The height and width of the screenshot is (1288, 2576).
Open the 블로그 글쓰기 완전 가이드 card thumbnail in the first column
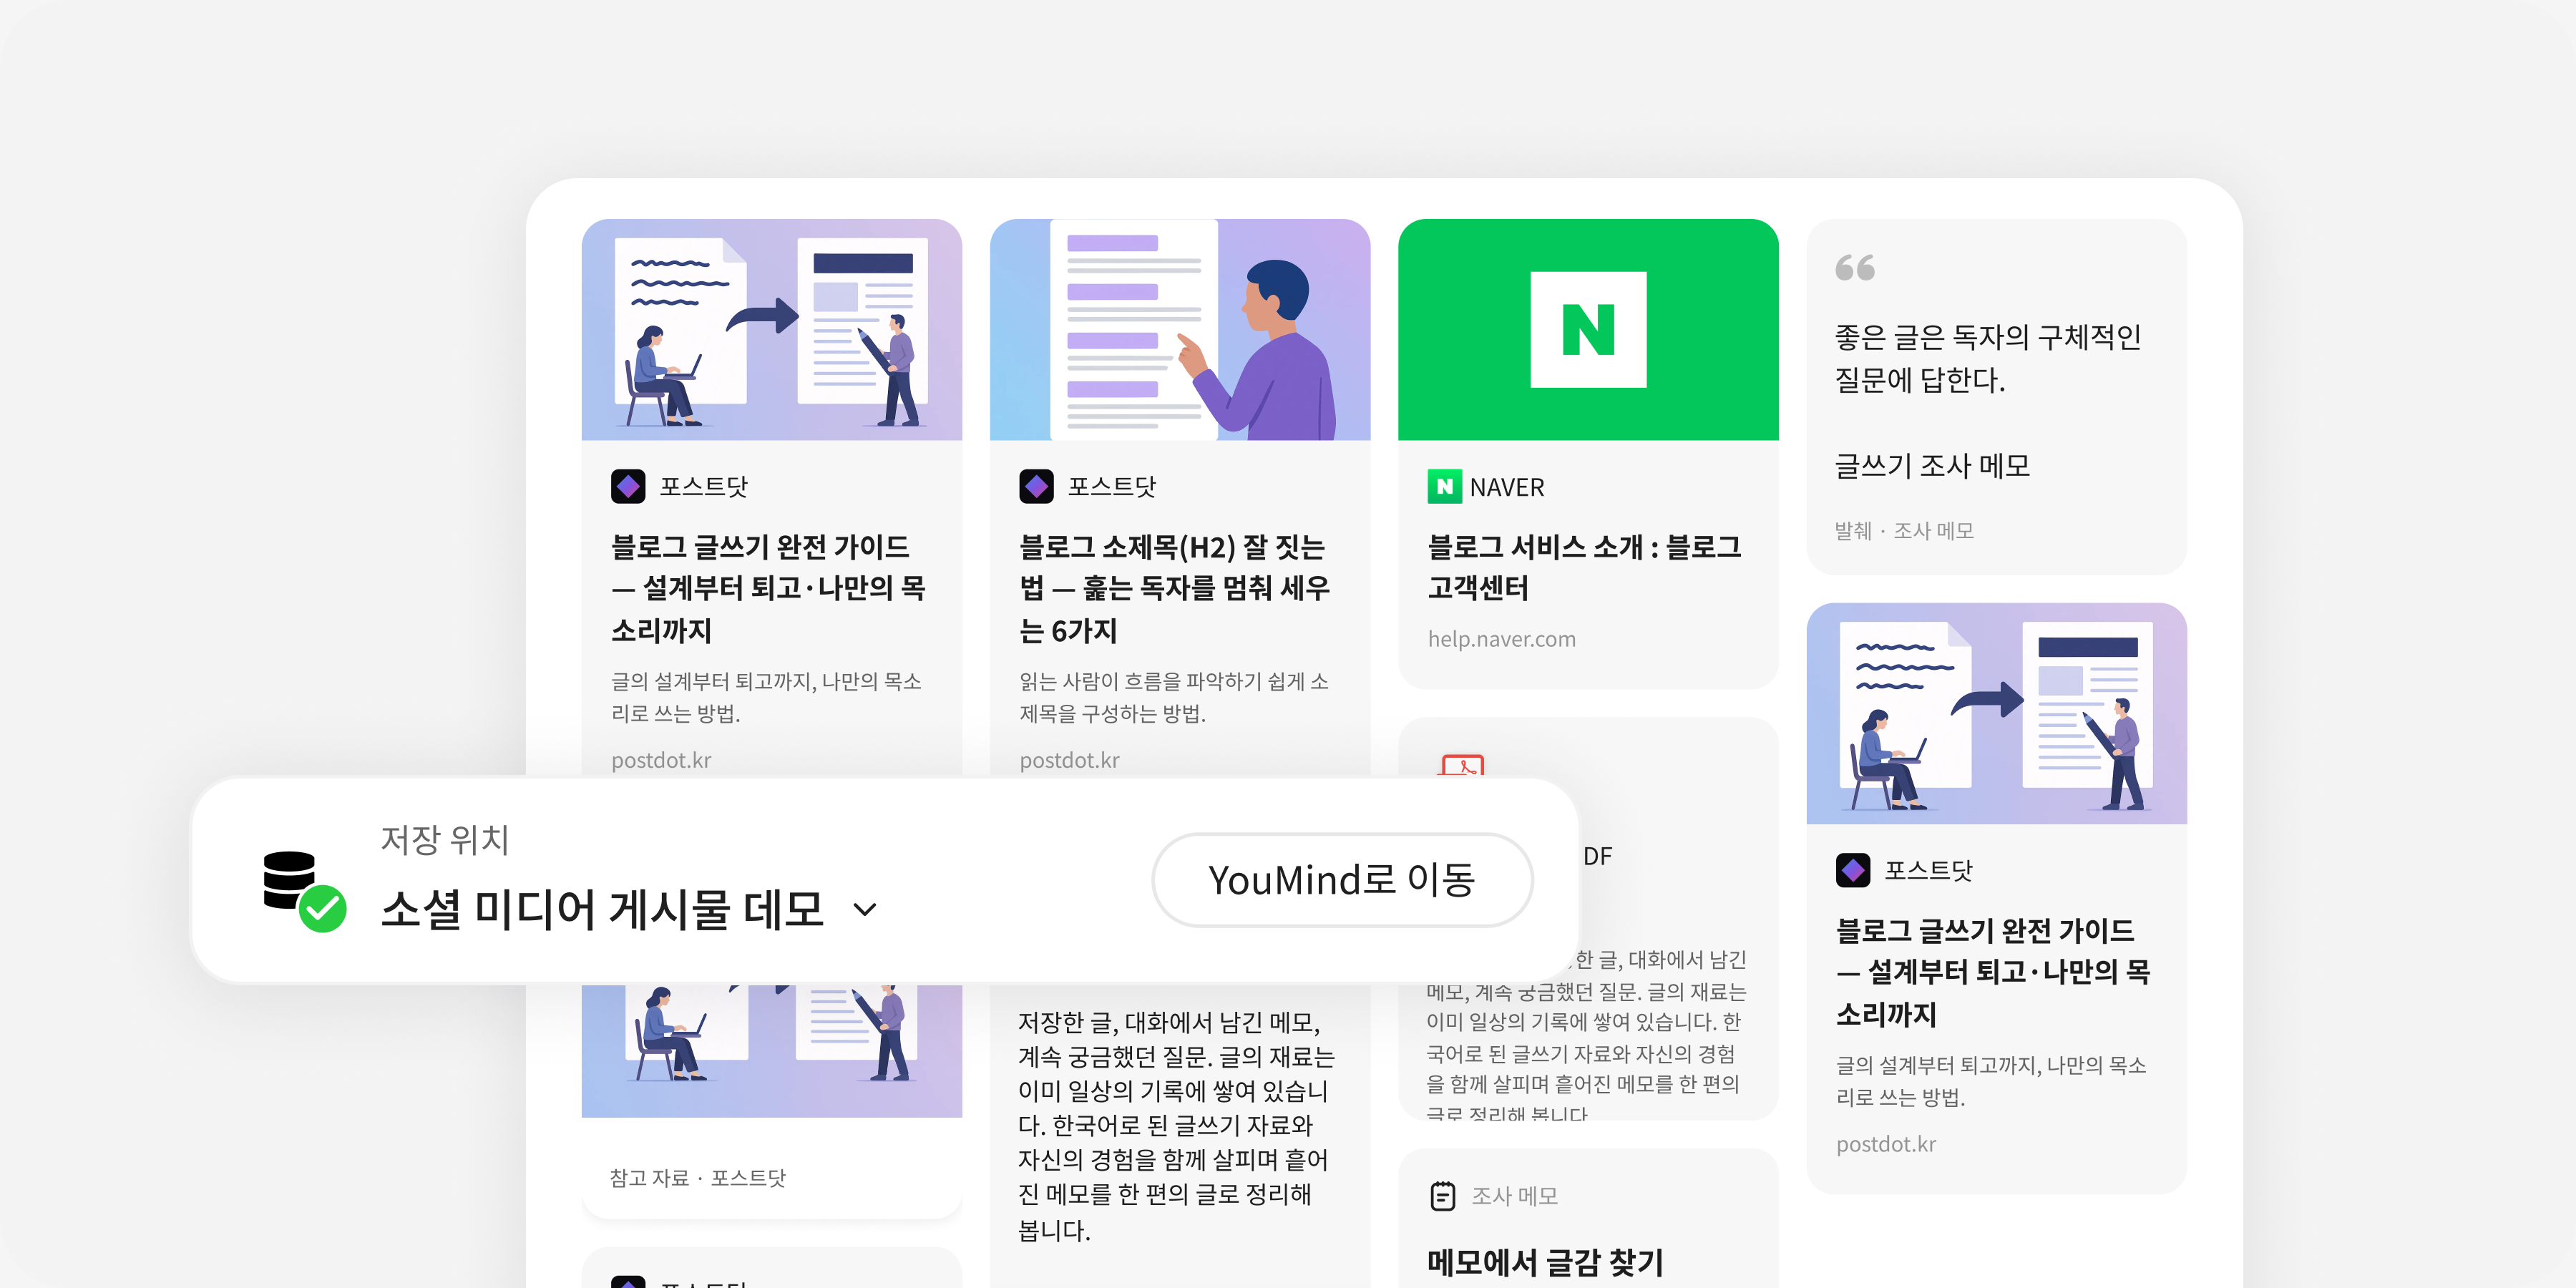772,329
